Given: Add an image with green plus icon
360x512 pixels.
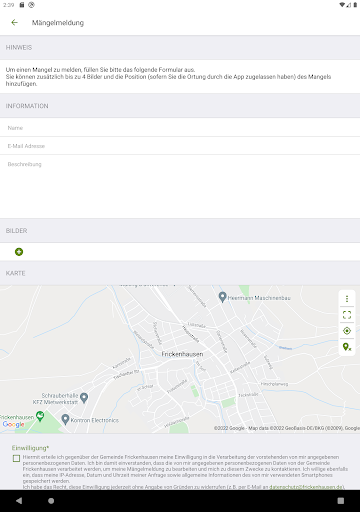Looking at the screenshot, I should [x=19, y=252].
